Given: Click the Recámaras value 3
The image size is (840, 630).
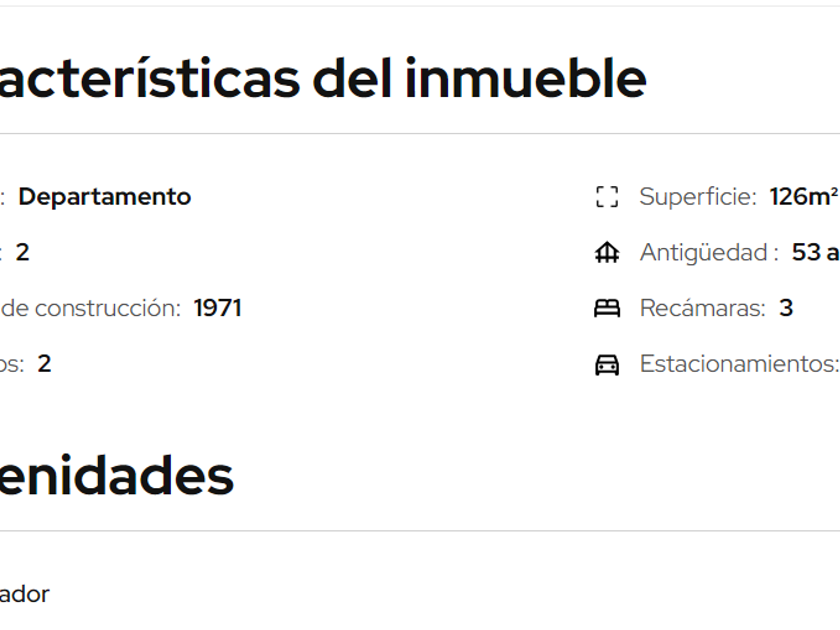Looking at the screenshot, I should (x=786, y=308).
